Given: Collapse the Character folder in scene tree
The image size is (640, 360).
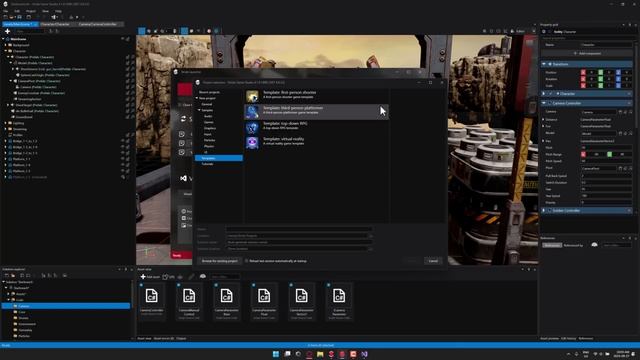Looking at the screenshot, I should [x=6, y=51].
